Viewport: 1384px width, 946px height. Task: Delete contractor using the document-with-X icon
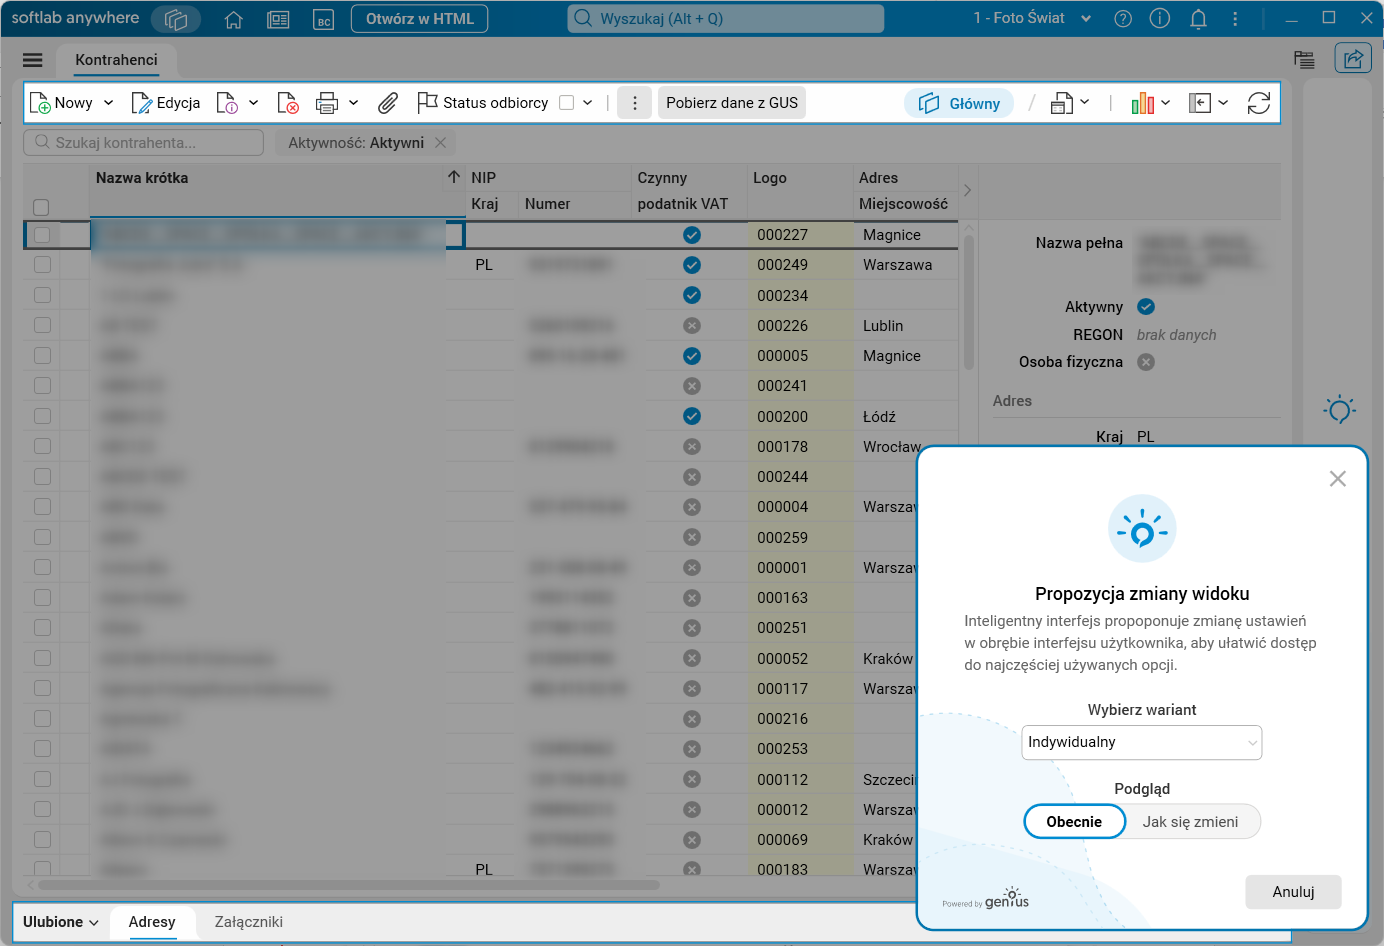click(x=288, y=103)
